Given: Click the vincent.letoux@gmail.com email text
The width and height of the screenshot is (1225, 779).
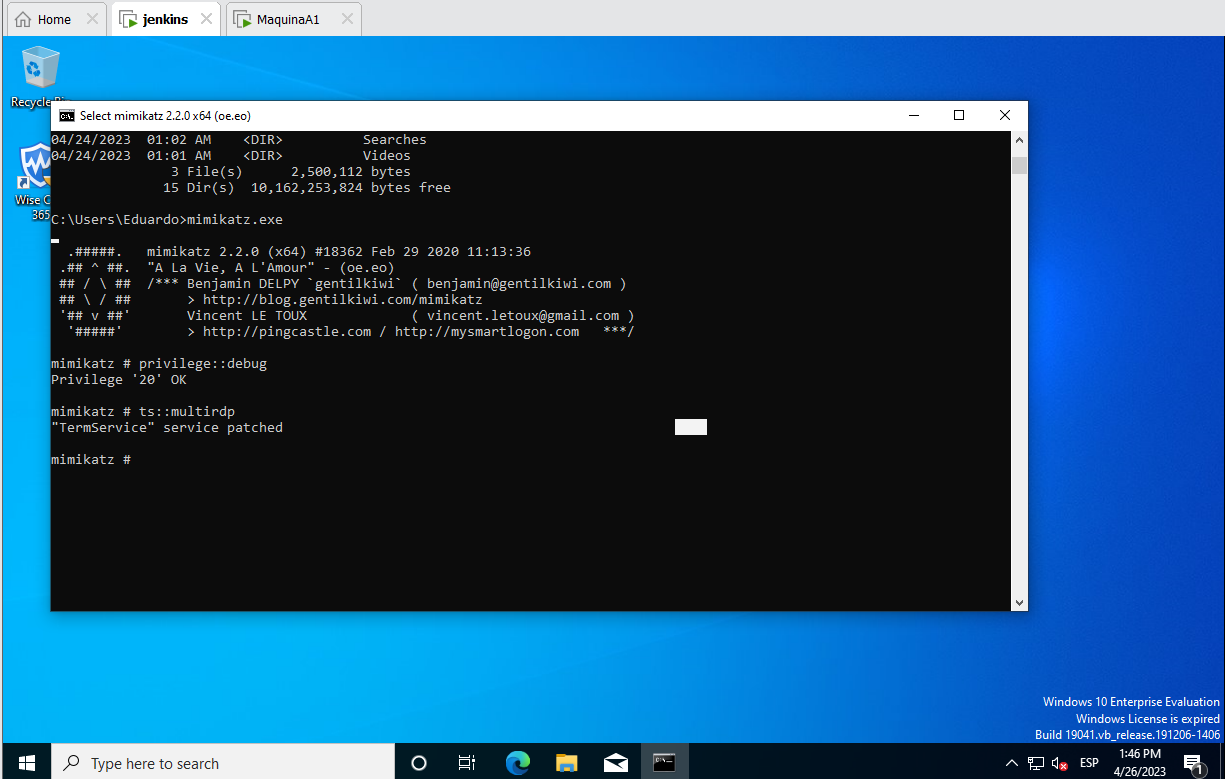Looking at the screenshot, I should (523, 316).
